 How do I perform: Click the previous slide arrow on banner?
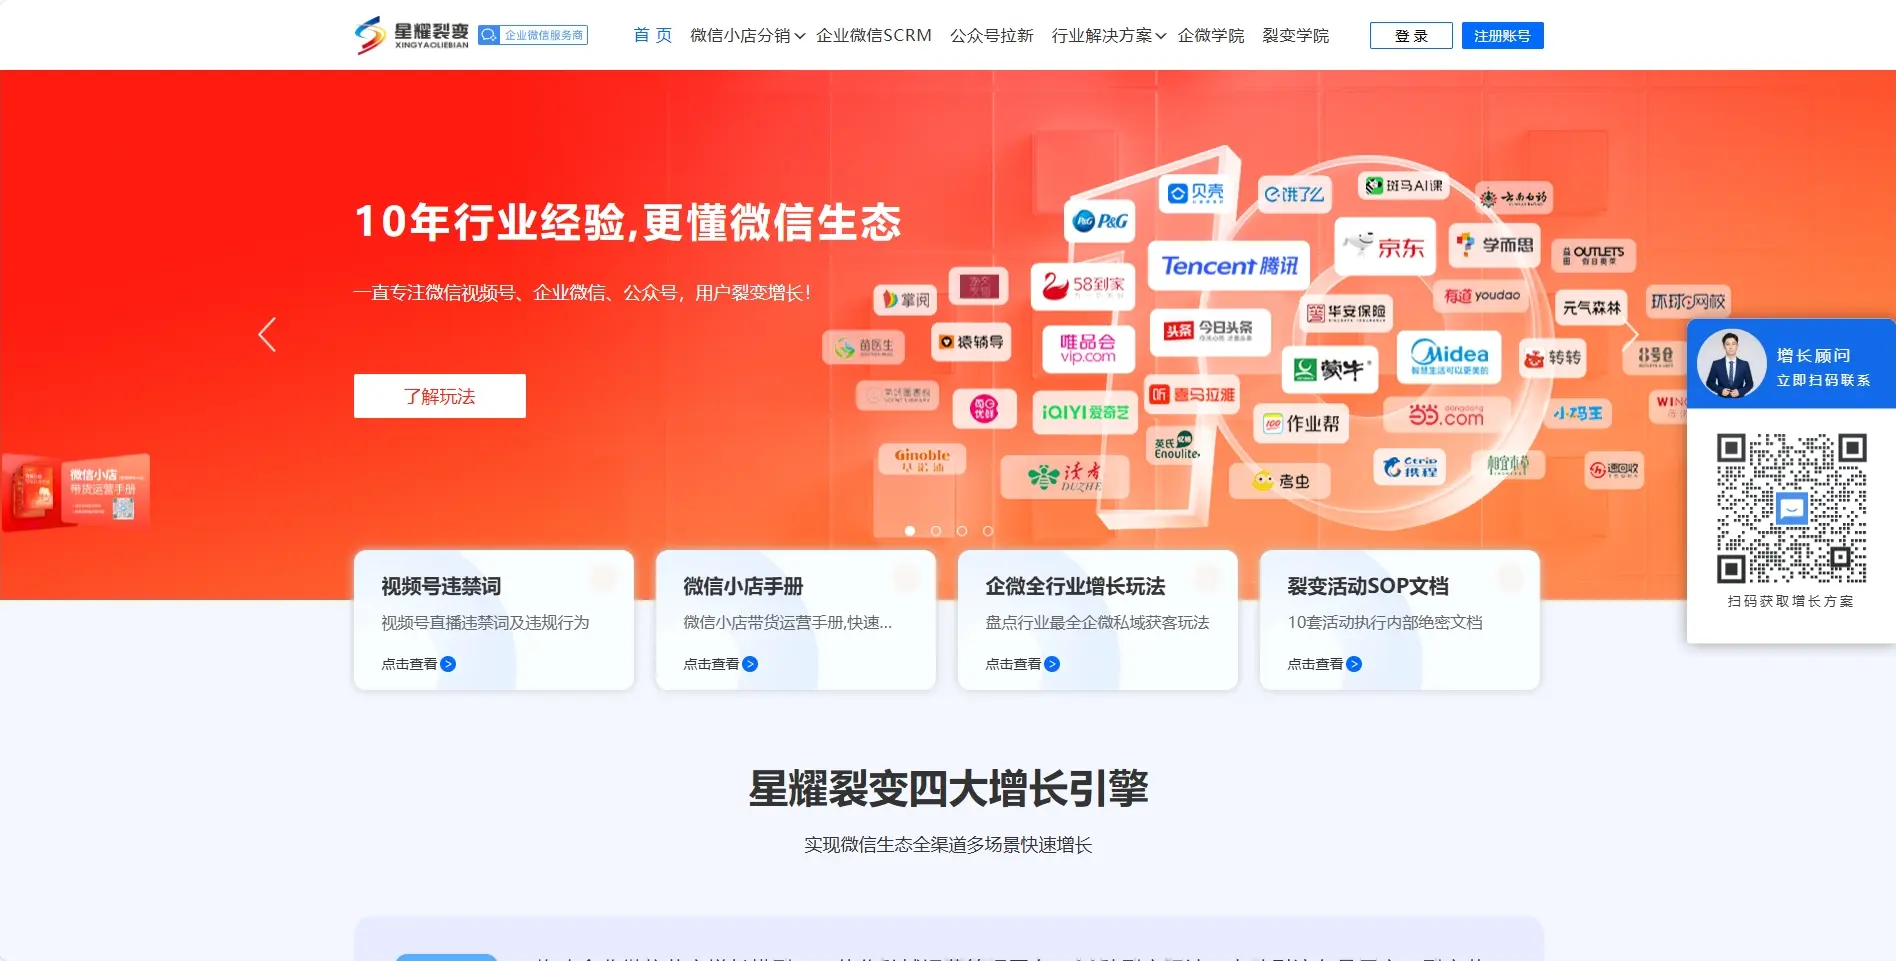pos(267,334)
